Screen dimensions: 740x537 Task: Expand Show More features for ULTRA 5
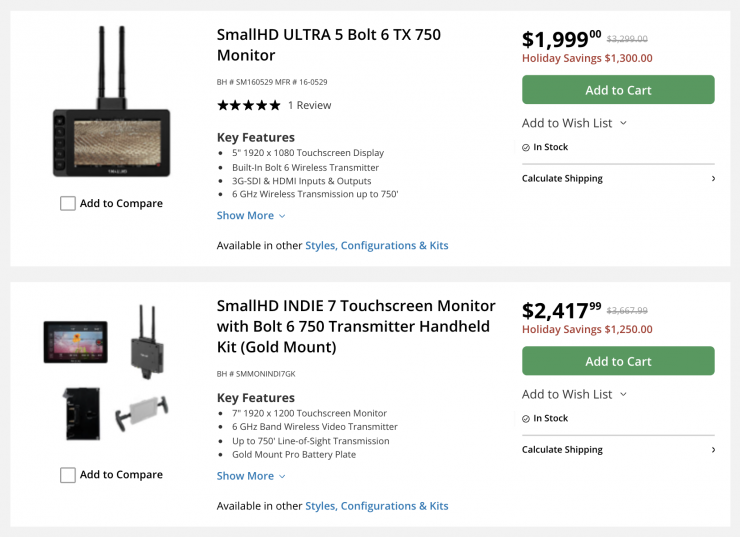click(x=251, y=216)
